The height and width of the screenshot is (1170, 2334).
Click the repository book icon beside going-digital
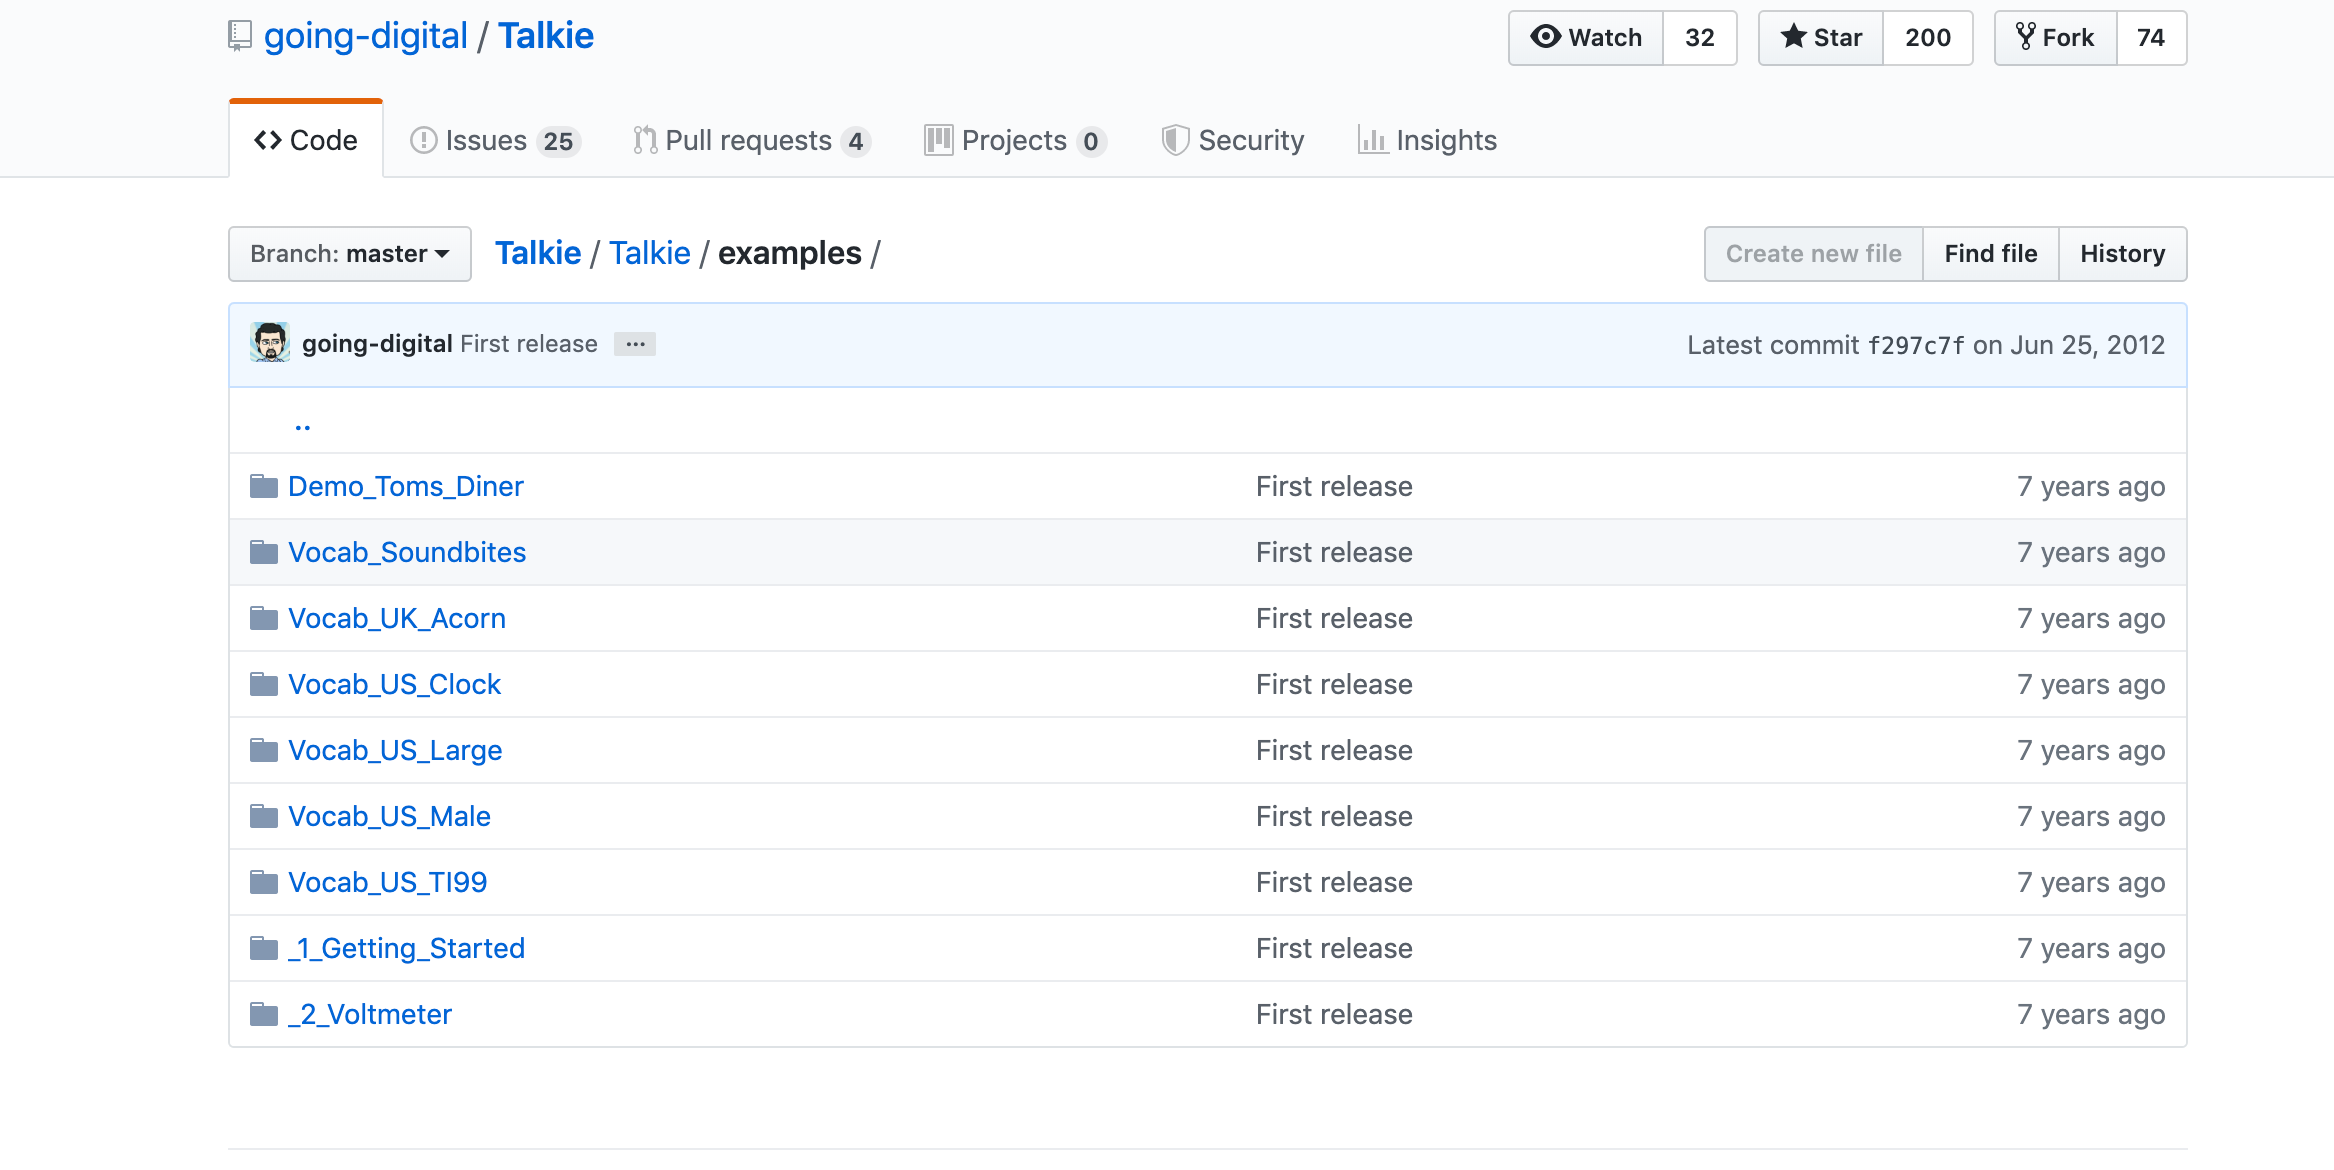tap(239, 35)
